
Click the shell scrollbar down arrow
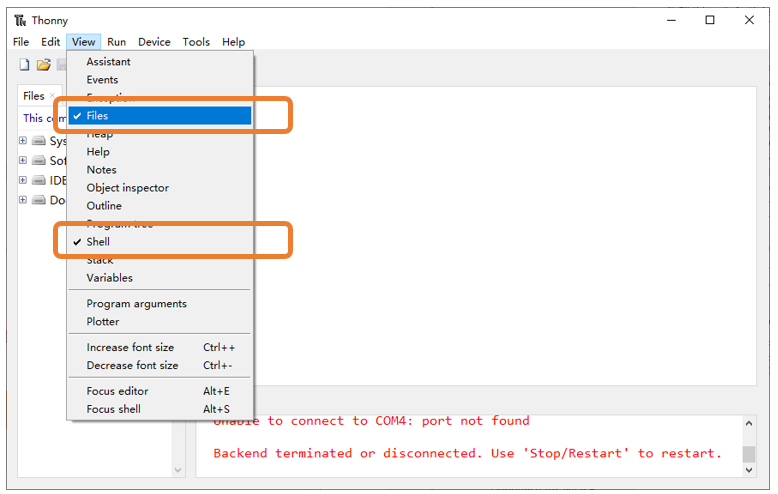pyautogui.click(x=749, y=470)
